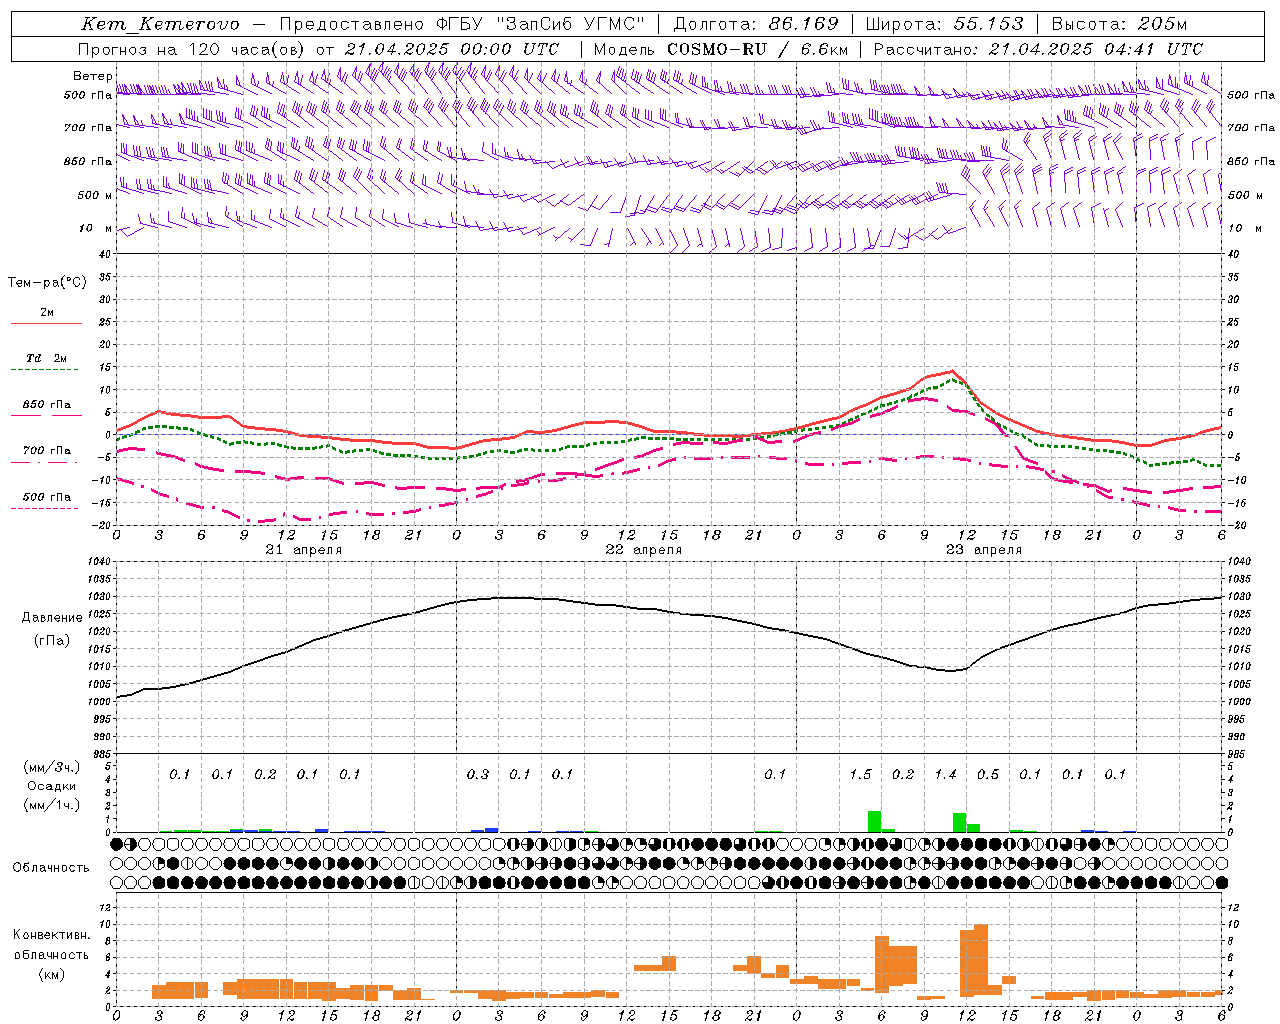Click the 0.3 precipitation amount value
The image size is (1280, 1024).
click(x=478, y=774)
